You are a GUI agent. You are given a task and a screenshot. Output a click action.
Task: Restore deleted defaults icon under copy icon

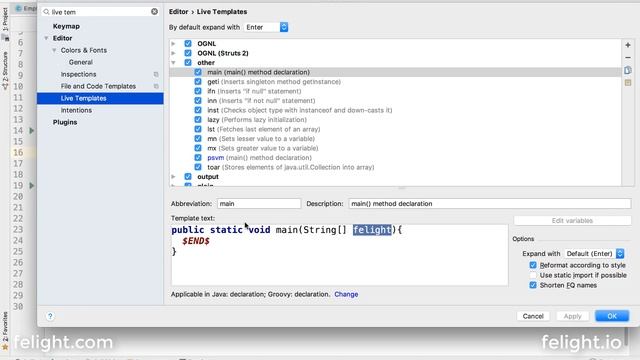coord(628,83)
